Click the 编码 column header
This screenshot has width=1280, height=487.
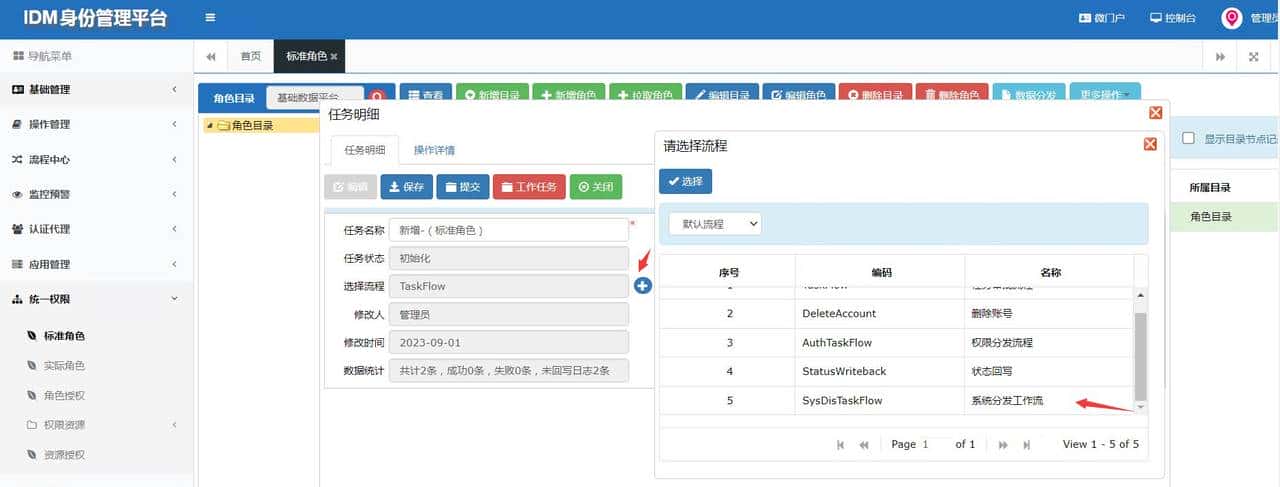880,271
